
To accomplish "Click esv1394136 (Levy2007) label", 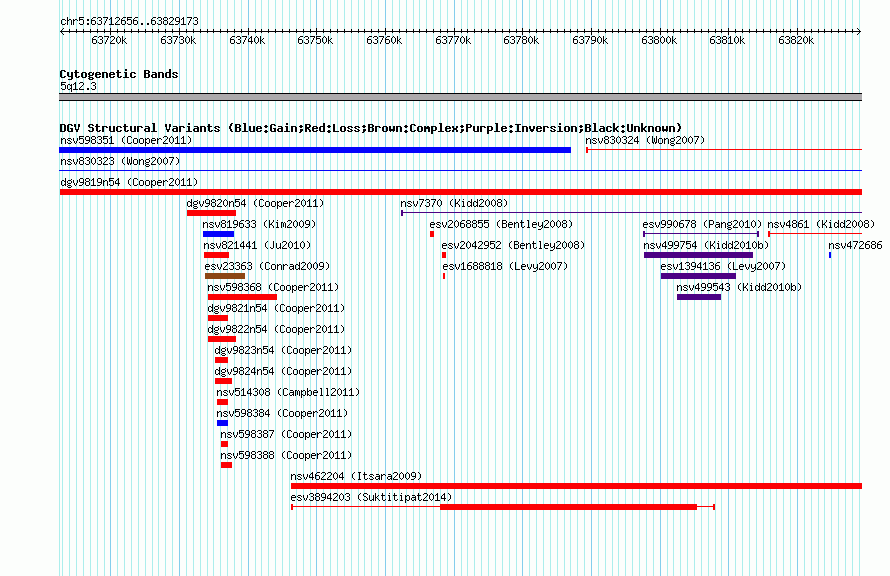I will [x=723, y=266].
